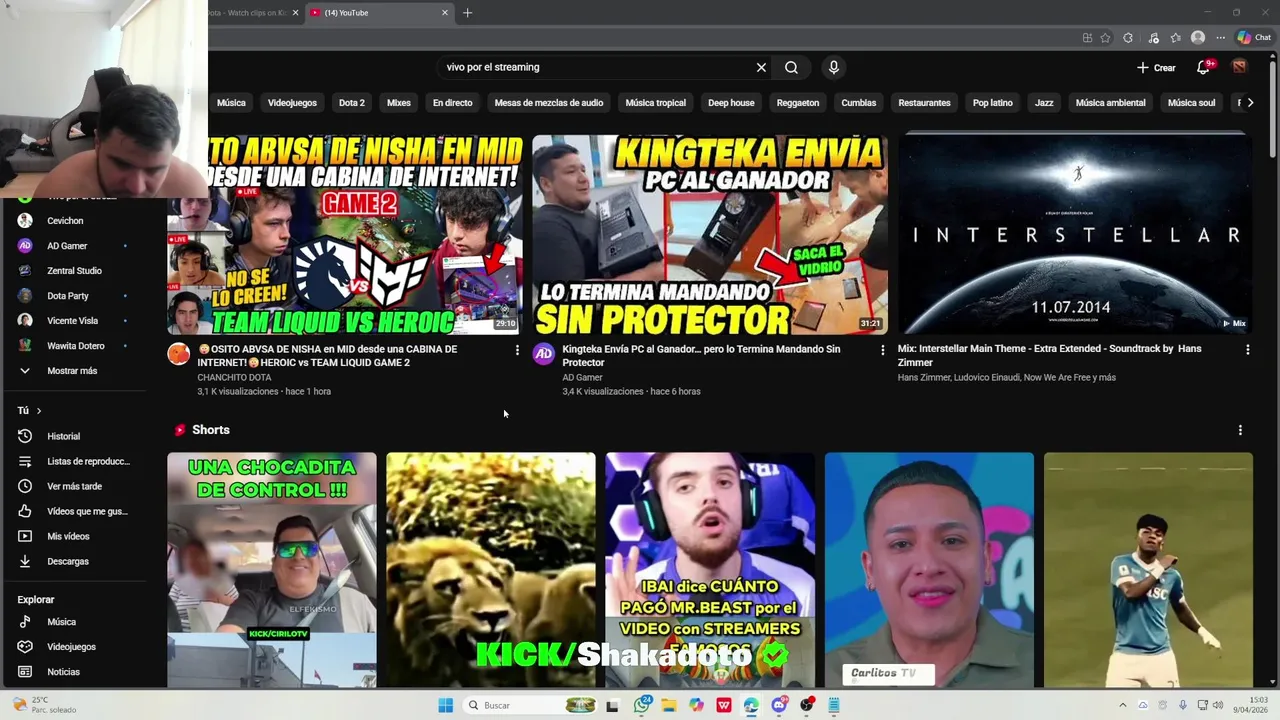Screen dimensions: 1280x720
Task: Open Videos que me gustan
Action: (74, 511)
